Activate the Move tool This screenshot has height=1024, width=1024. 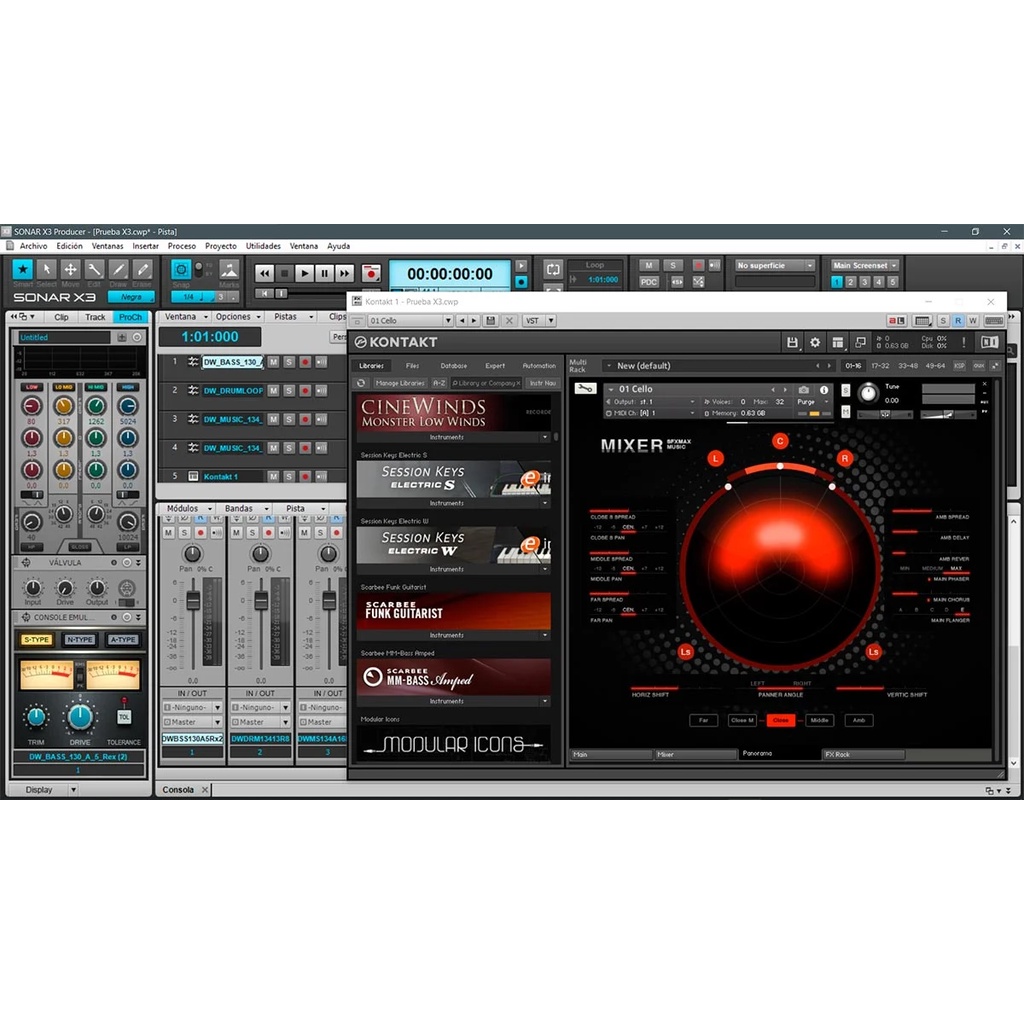(71, 269)
